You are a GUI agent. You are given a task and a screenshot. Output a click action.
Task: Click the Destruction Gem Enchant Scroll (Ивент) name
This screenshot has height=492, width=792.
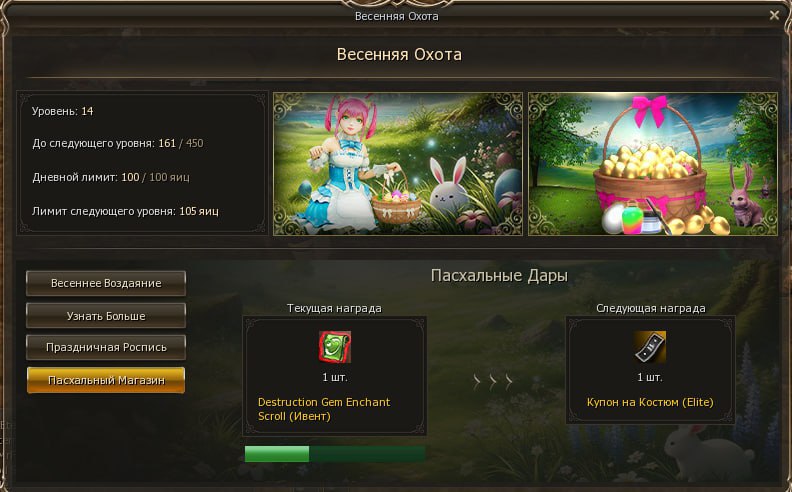324,409
